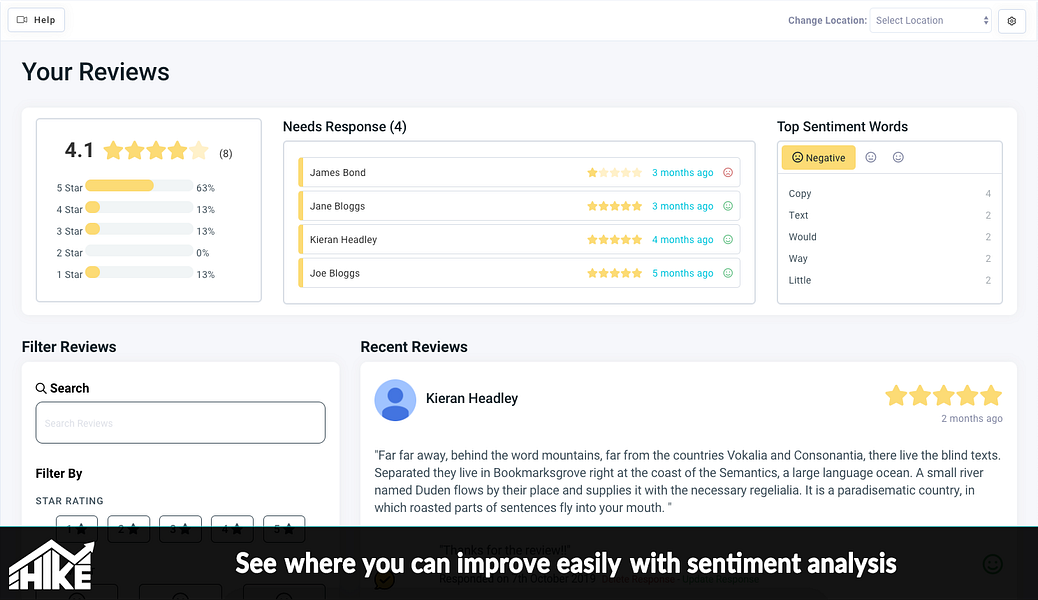
Task: Click the 'Needs Response (4)' heading
Action: pos(344,126)
